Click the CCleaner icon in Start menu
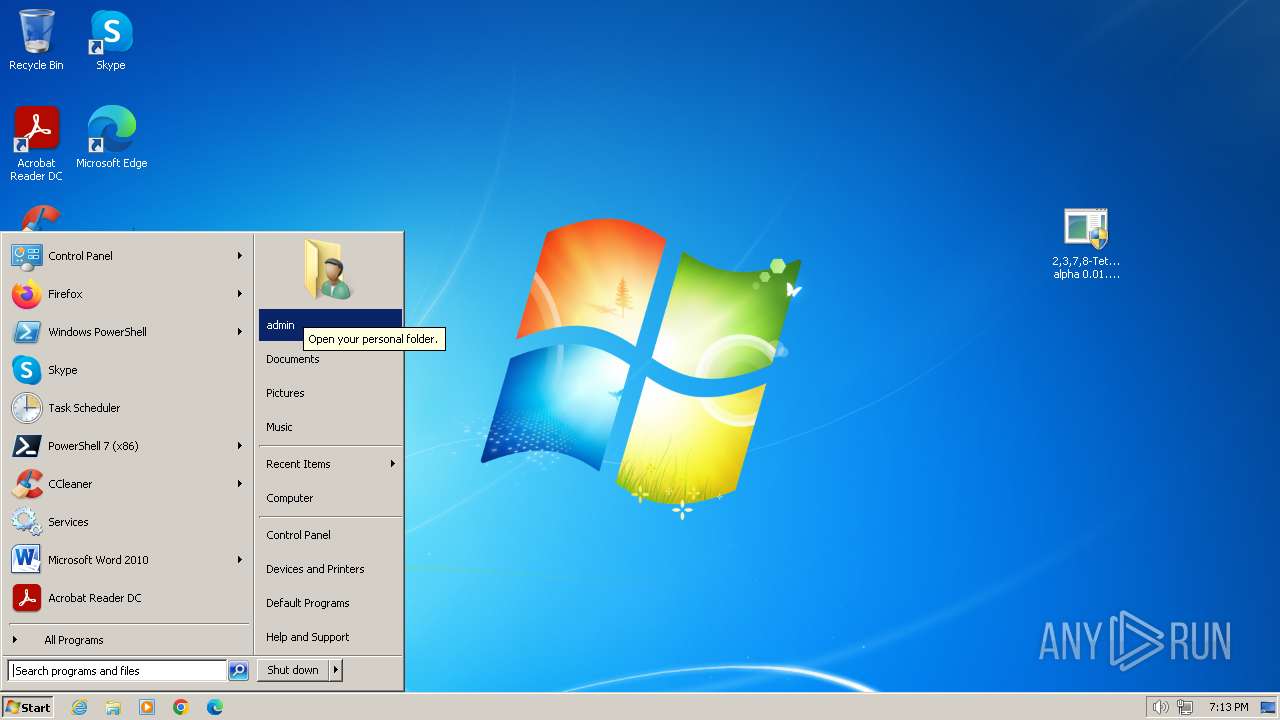Viewport: 1280px width, 720px height. click(x=26, y=484)
